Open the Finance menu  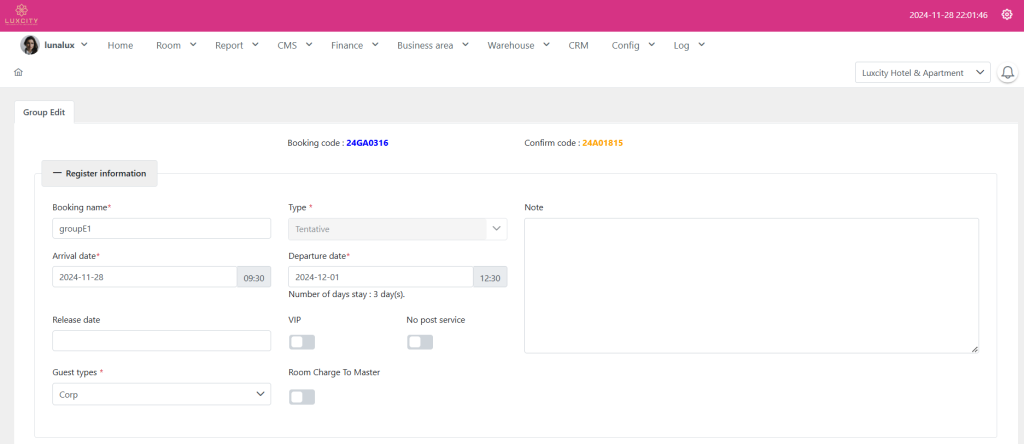pyautogui.click(x=354, y=45)
